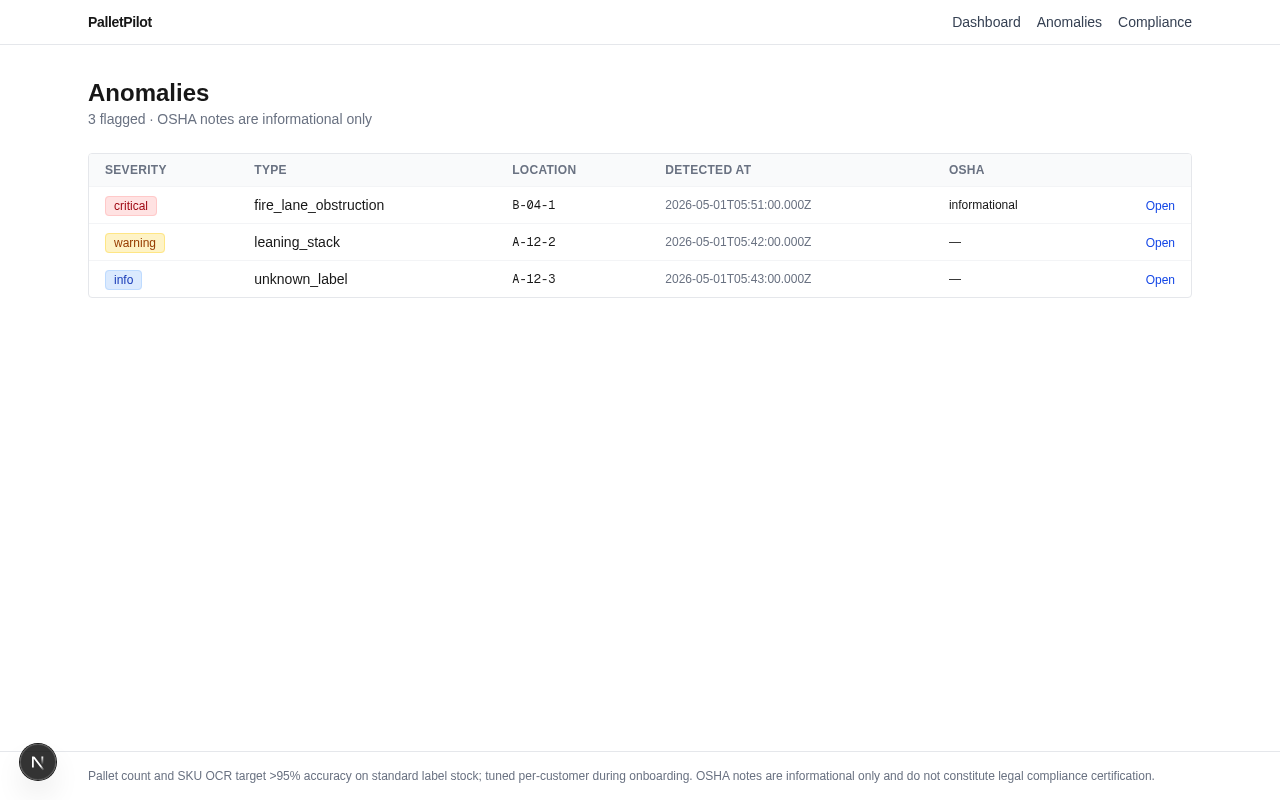Click the footer accuracy disclaimer text

click(x=621, y=776)
